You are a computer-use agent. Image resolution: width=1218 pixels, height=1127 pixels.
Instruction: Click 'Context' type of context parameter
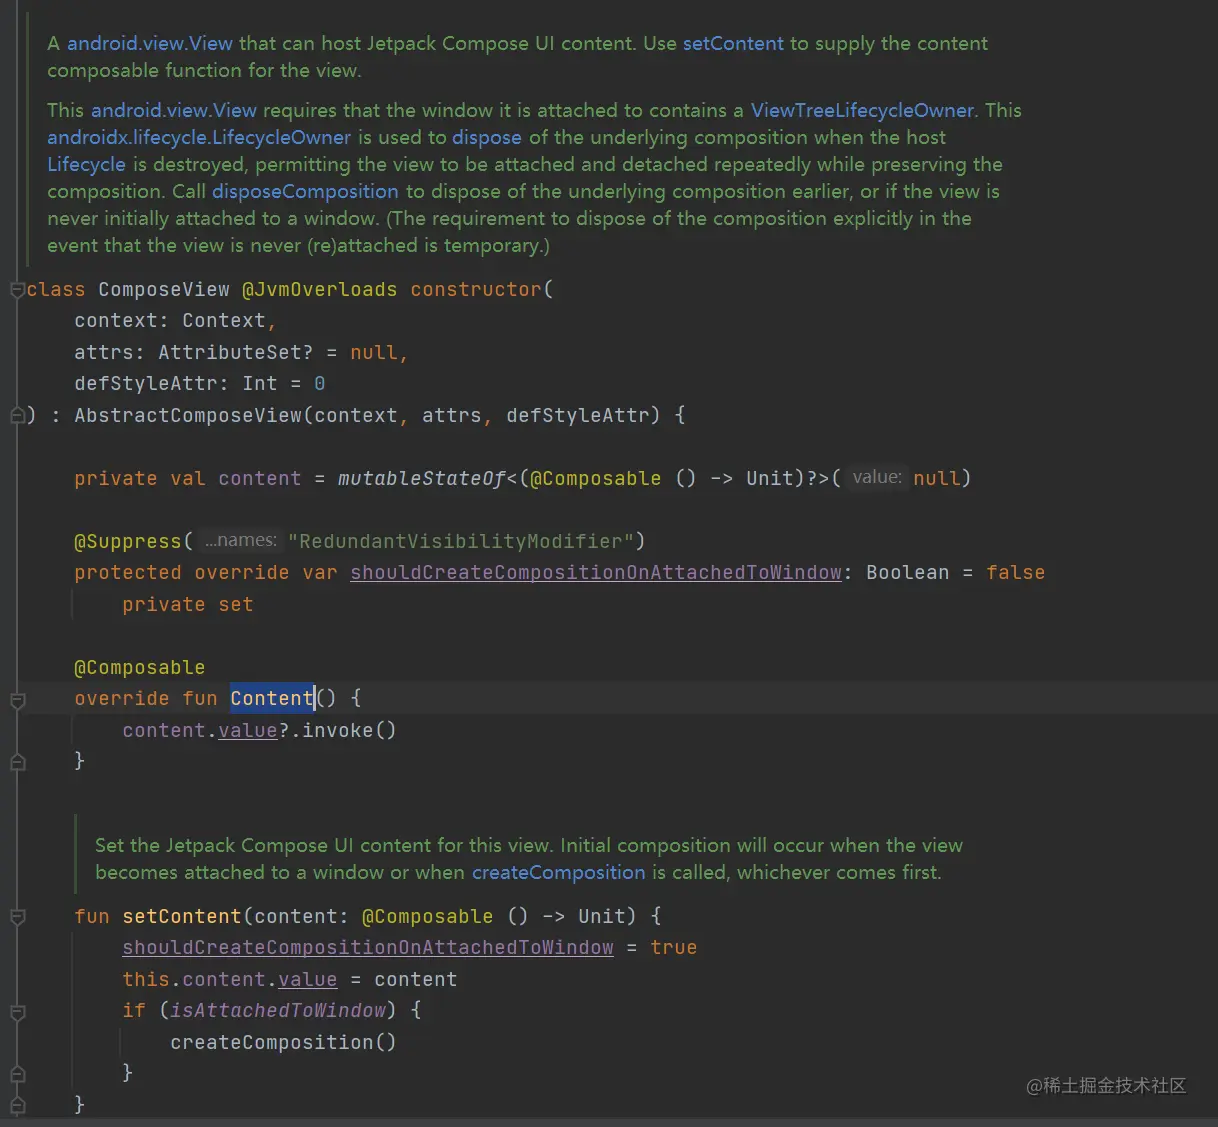224,321
